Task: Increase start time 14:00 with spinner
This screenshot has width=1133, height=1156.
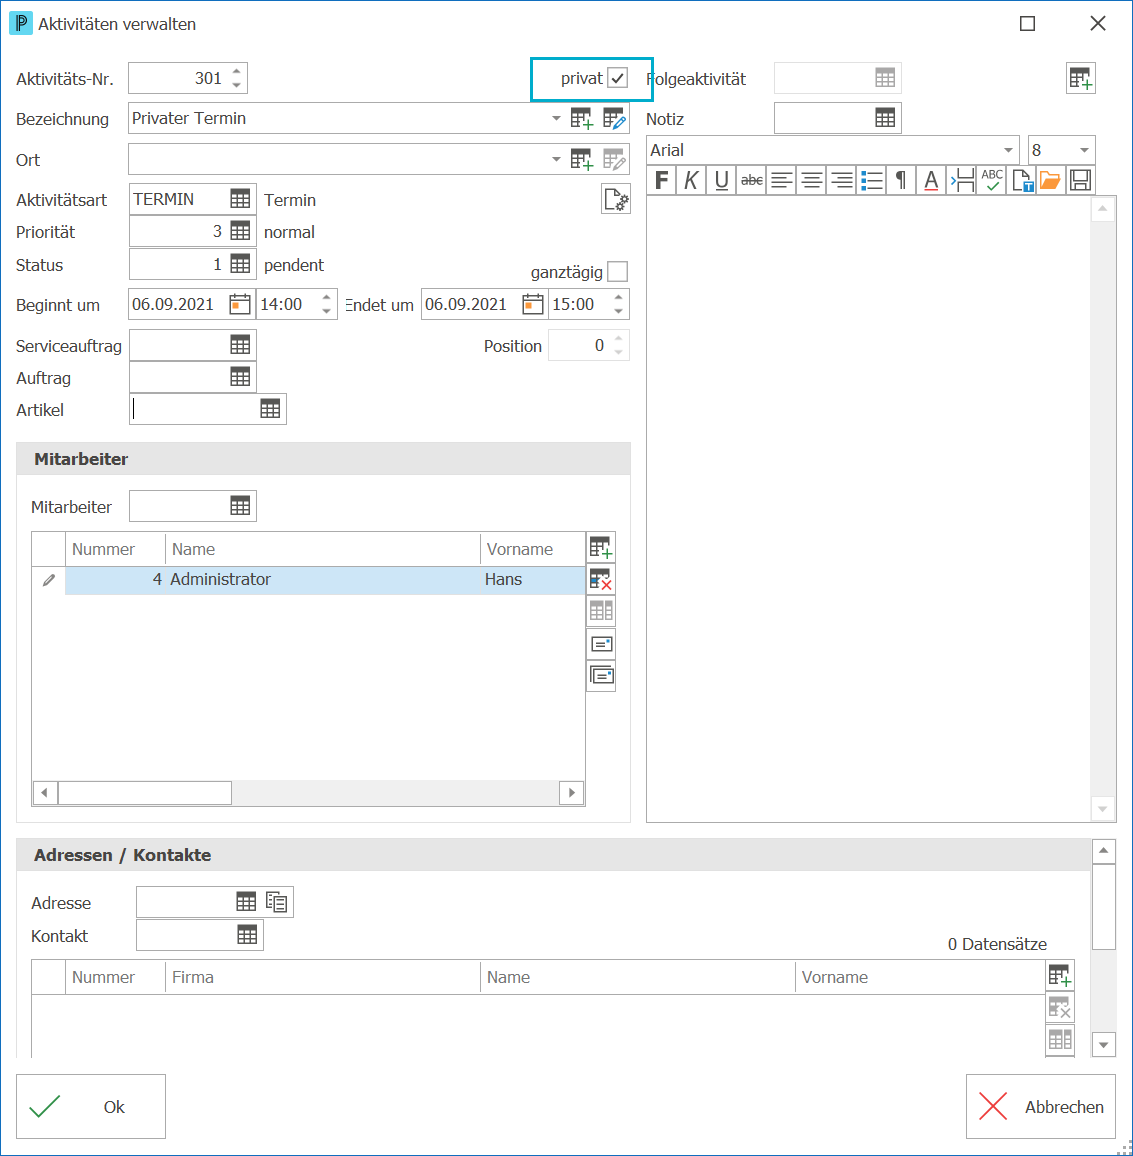Action: click(x=327, y=297)
